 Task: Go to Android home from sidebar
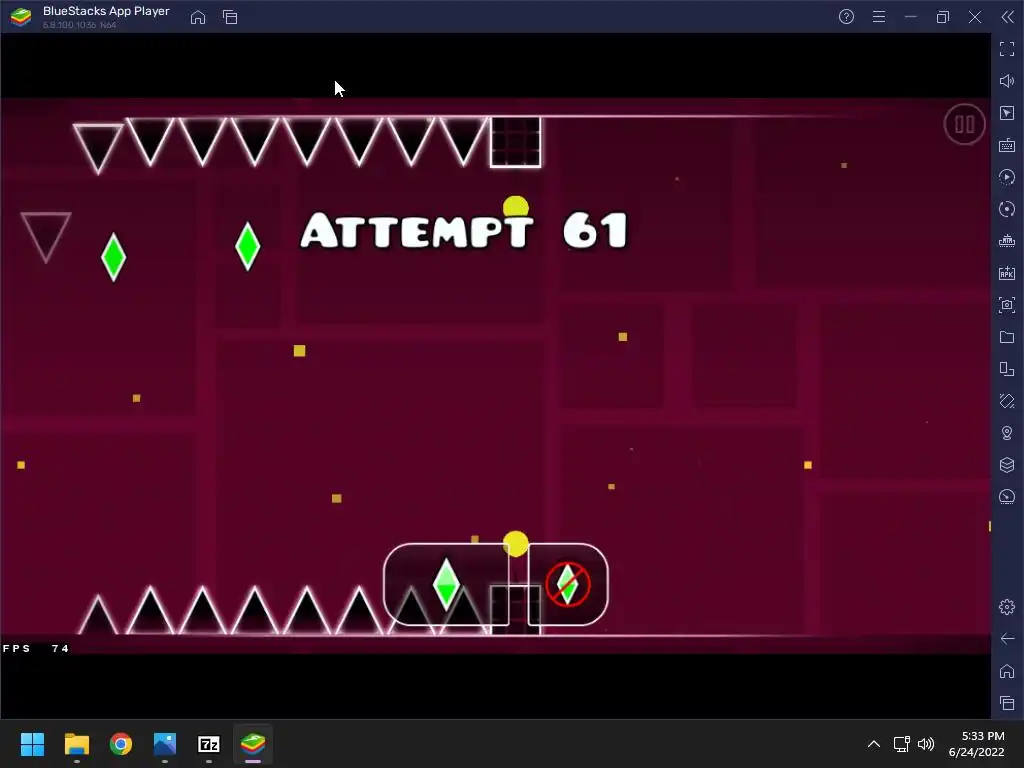point(1007,671)
